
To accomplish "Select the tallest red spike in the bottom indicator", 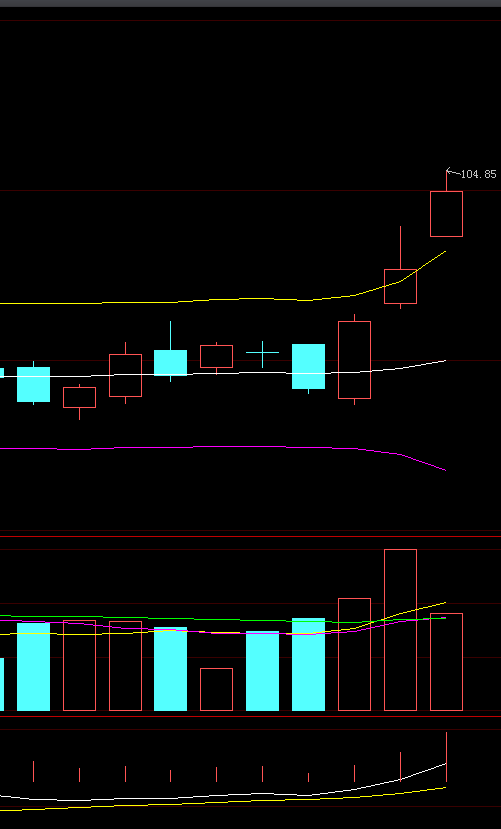I will [446, 757].
